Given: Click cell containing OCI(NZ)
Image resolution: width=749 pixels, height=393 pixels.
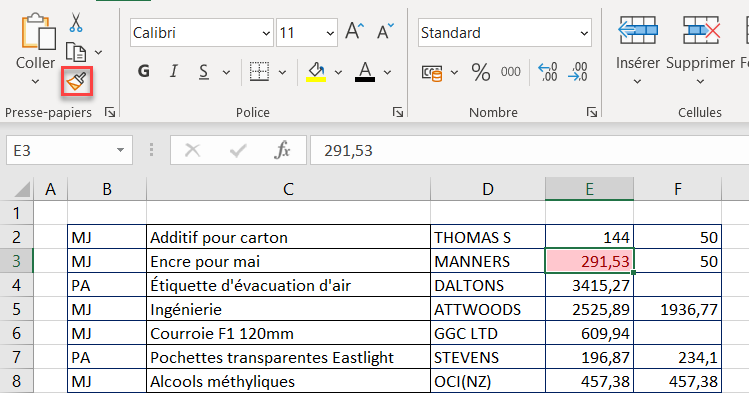Looking at the screenshot, I should point(488,381).
